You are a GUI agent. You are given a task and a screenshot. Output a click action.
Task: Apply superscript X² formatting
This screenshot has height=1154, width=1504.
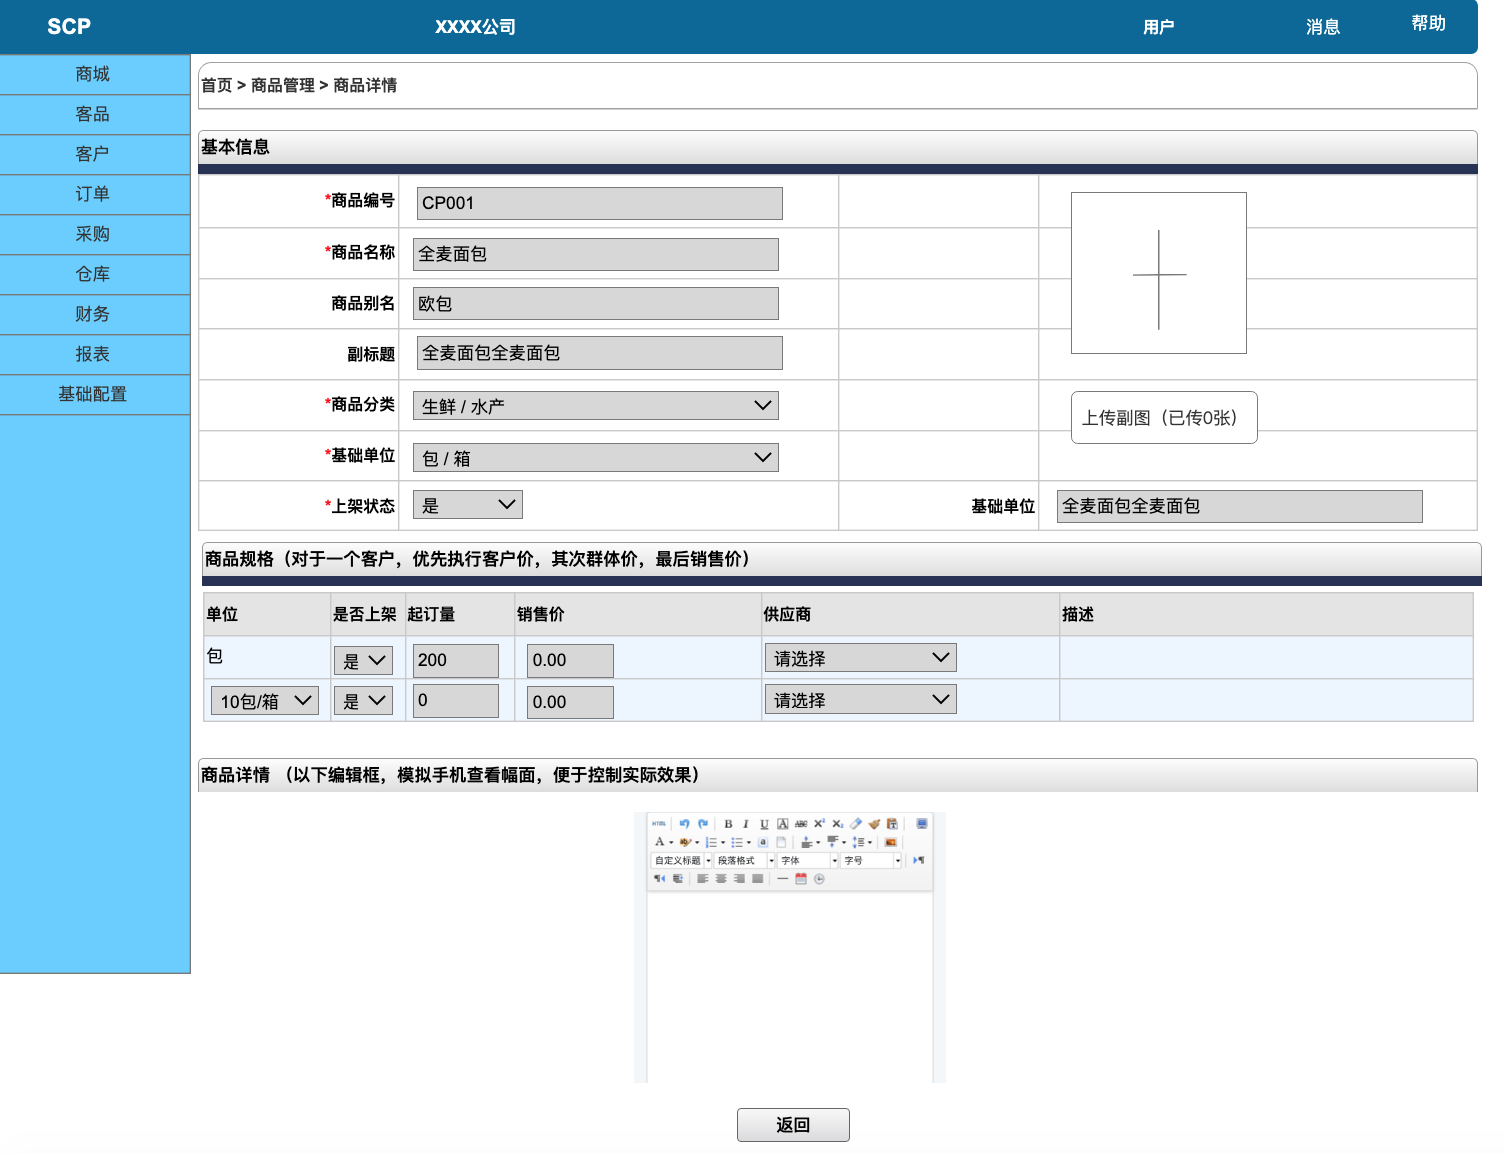pos(819,824)
